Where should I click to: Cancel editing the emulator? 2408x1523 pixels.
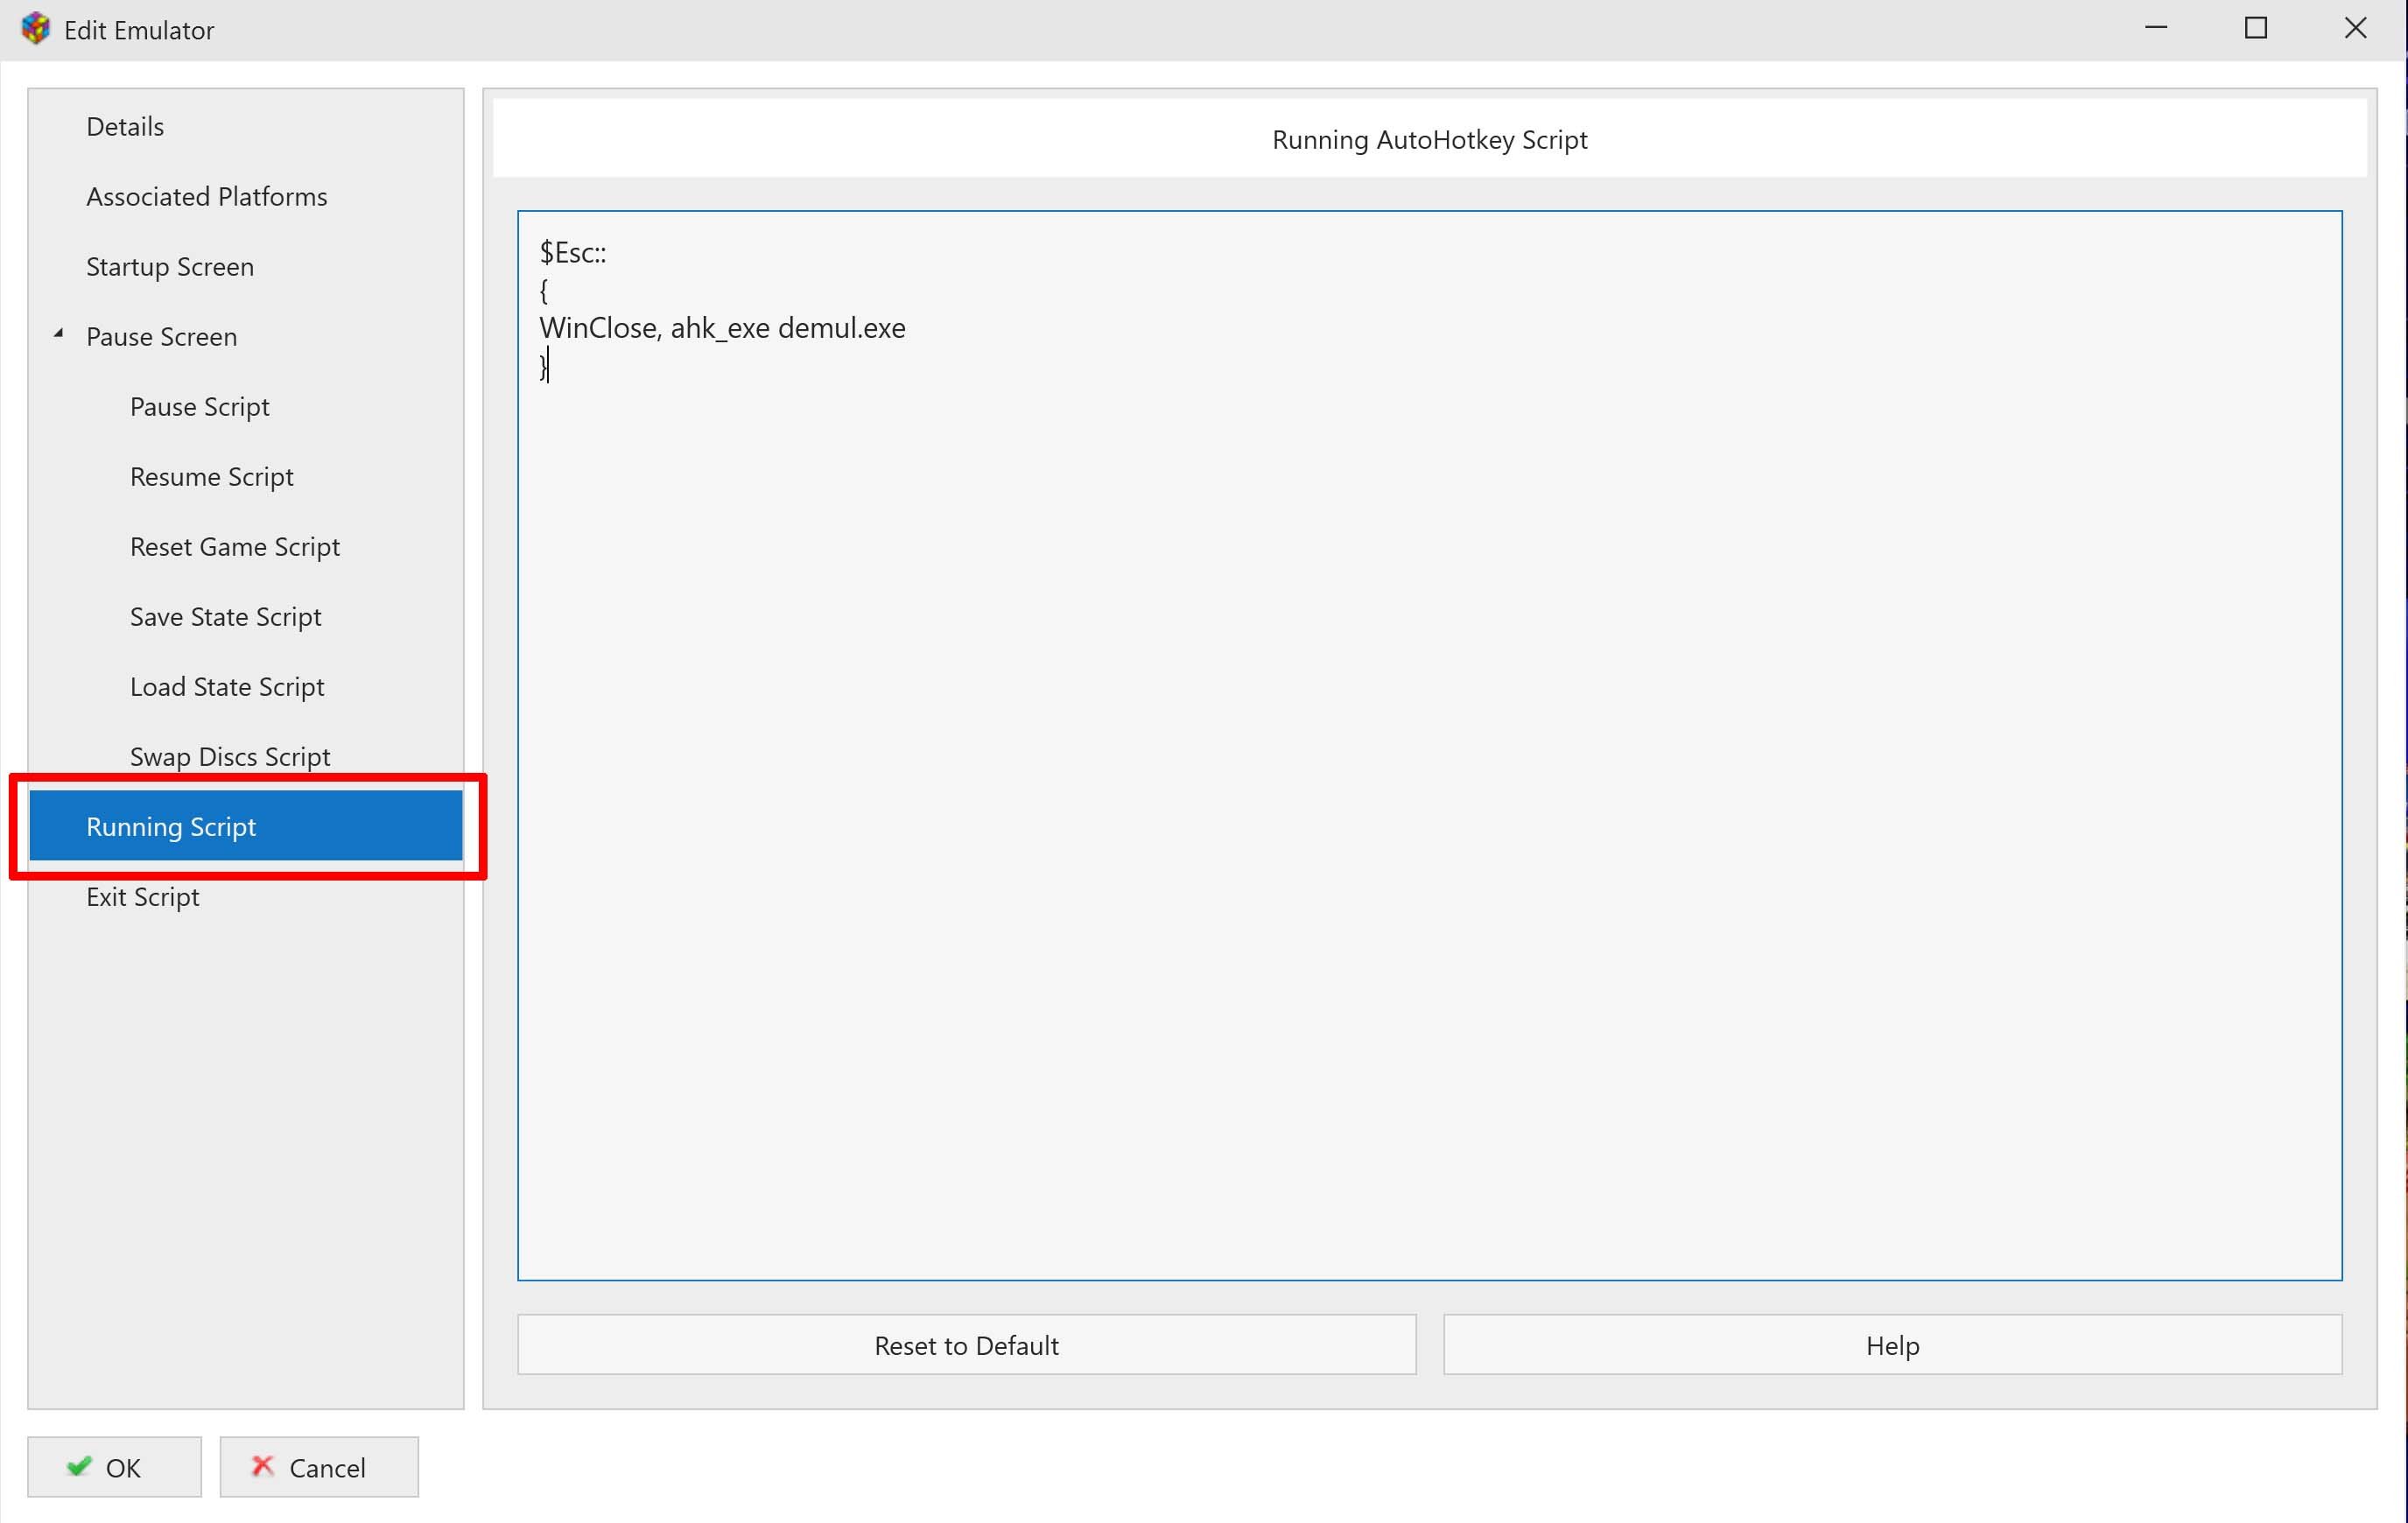(319, 1467)
